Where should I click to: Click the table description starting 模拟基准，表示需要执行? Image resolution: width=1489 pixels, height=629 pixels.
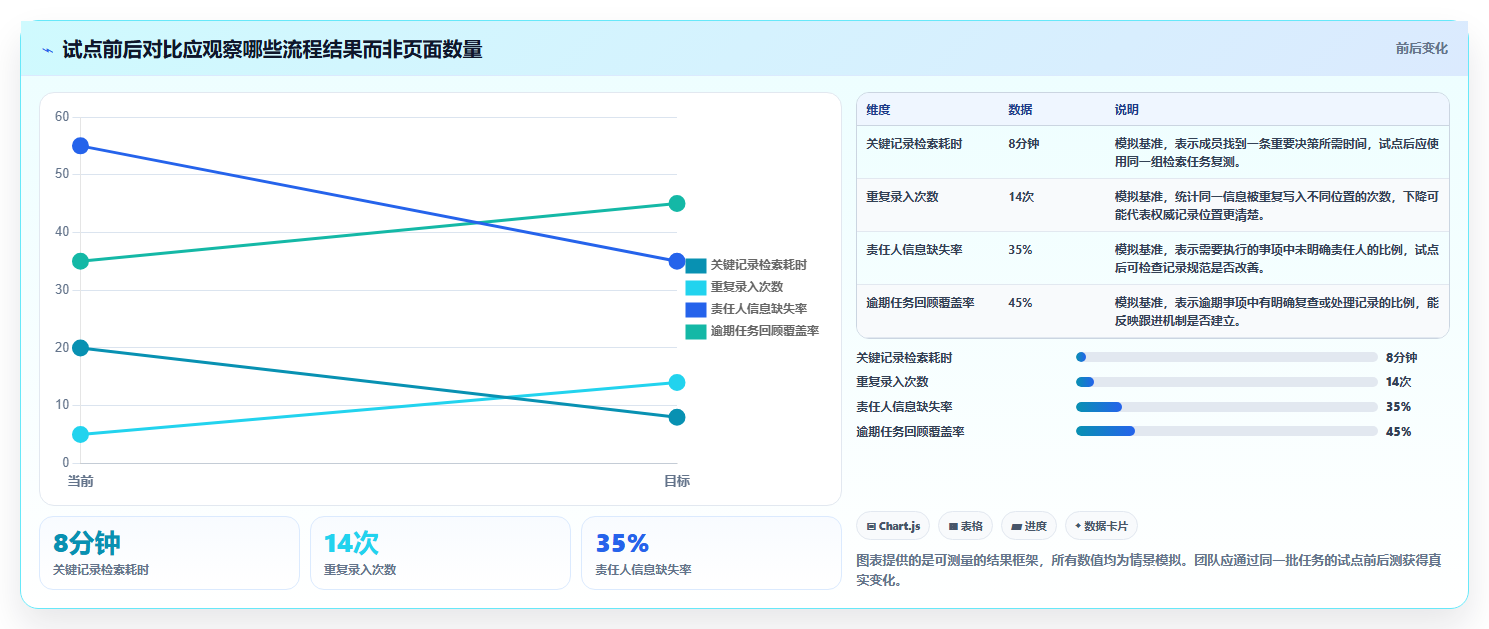point(1277,259)
